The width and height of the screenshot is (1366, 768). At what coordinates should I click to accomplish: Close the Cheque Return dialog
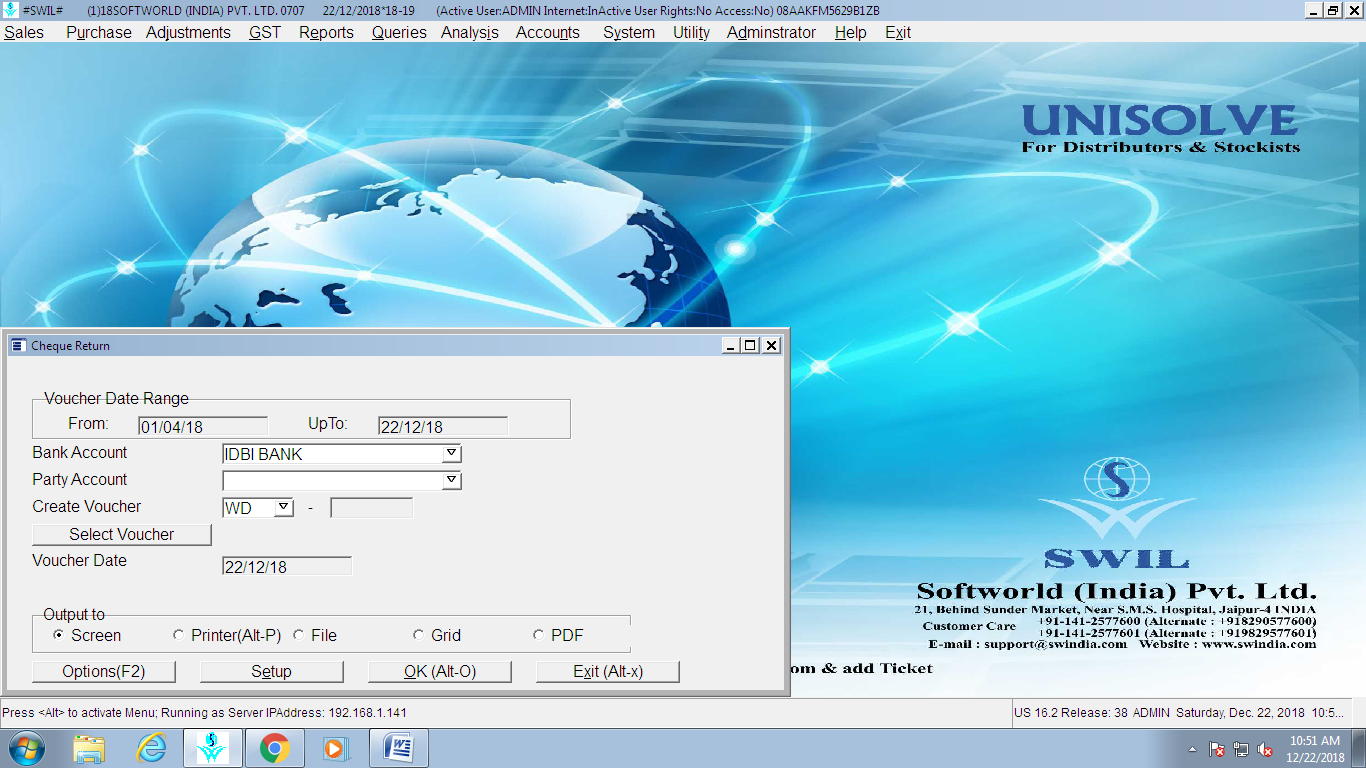pos(771,345)
